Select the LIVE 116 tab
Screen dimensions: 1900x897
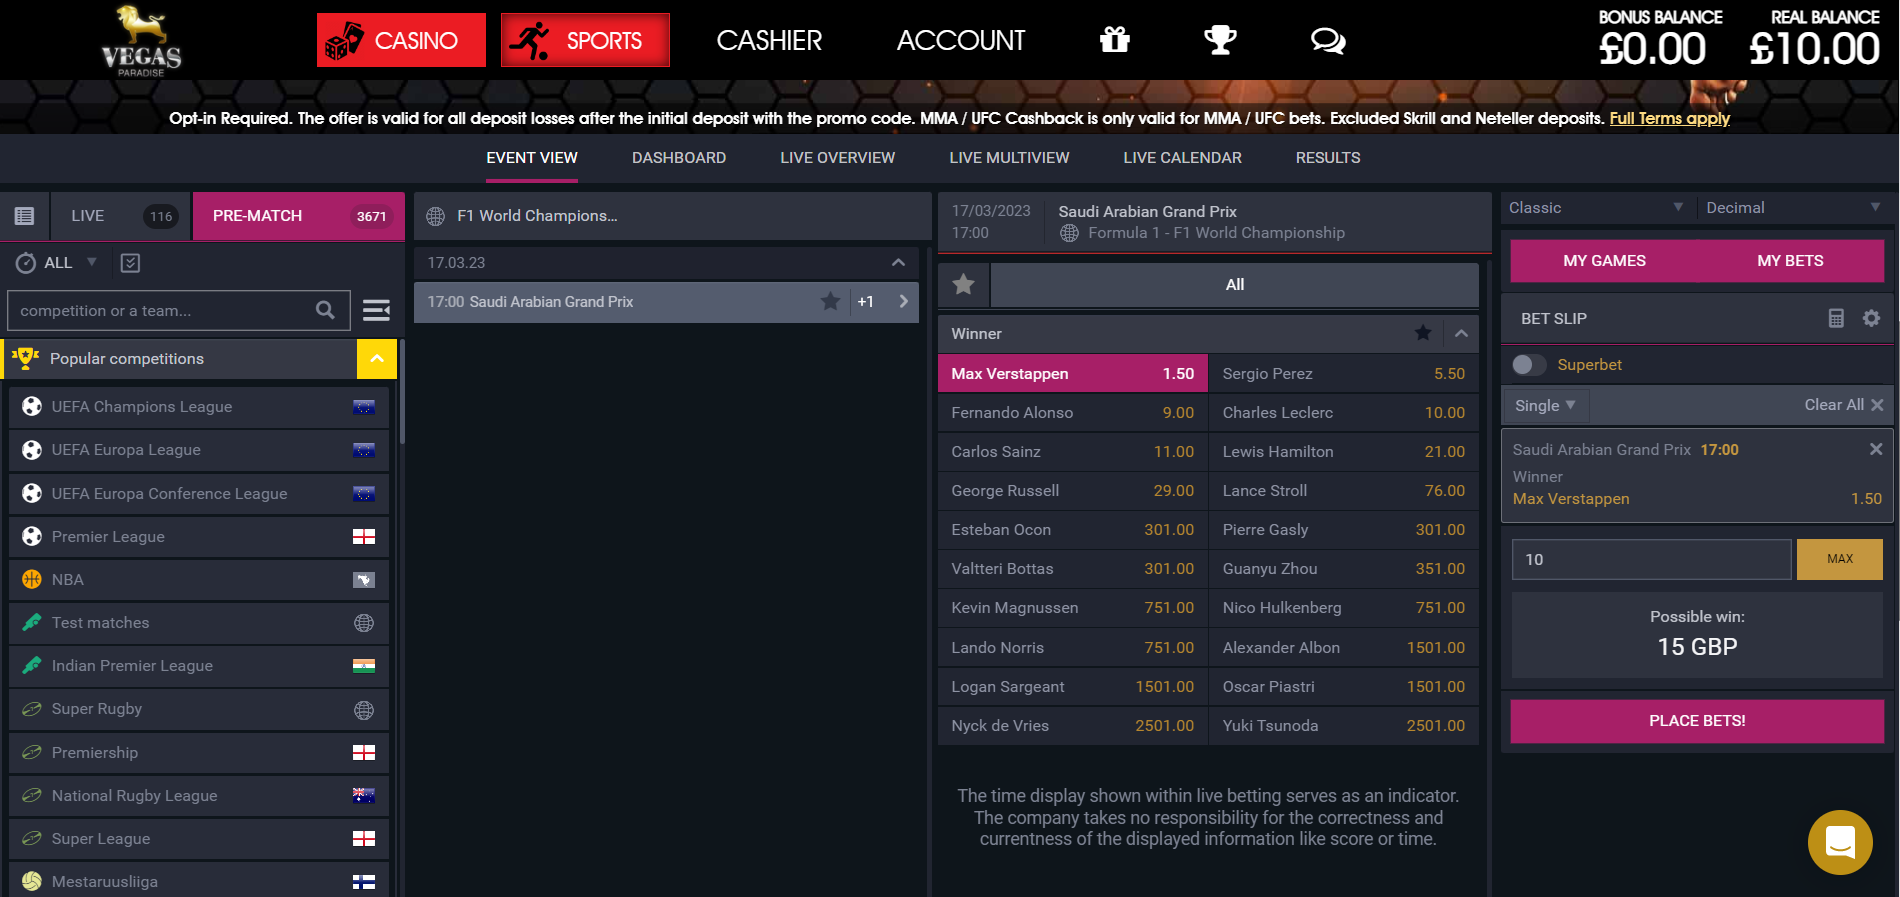[121, 216]
